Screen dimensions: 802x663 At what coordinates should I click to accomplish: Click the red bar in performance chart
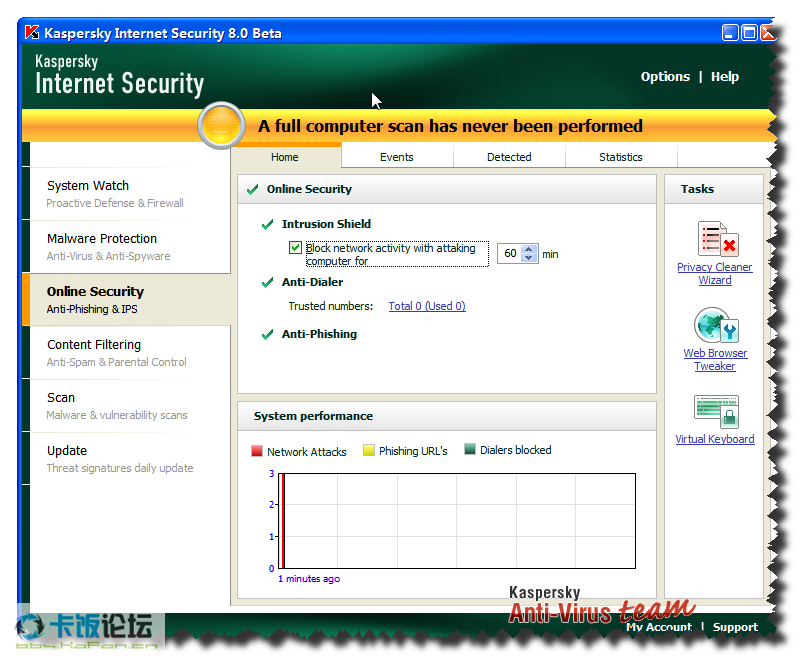[x=283, y=521]
